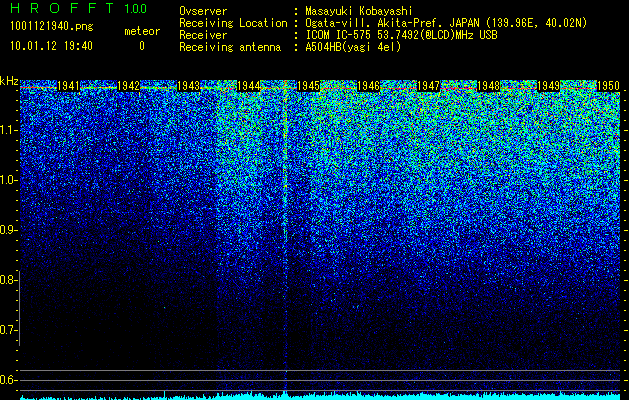This screenshot has height=400, width=629.
Task: Click the 1945 time marker
Action: [x=308, y=86]
